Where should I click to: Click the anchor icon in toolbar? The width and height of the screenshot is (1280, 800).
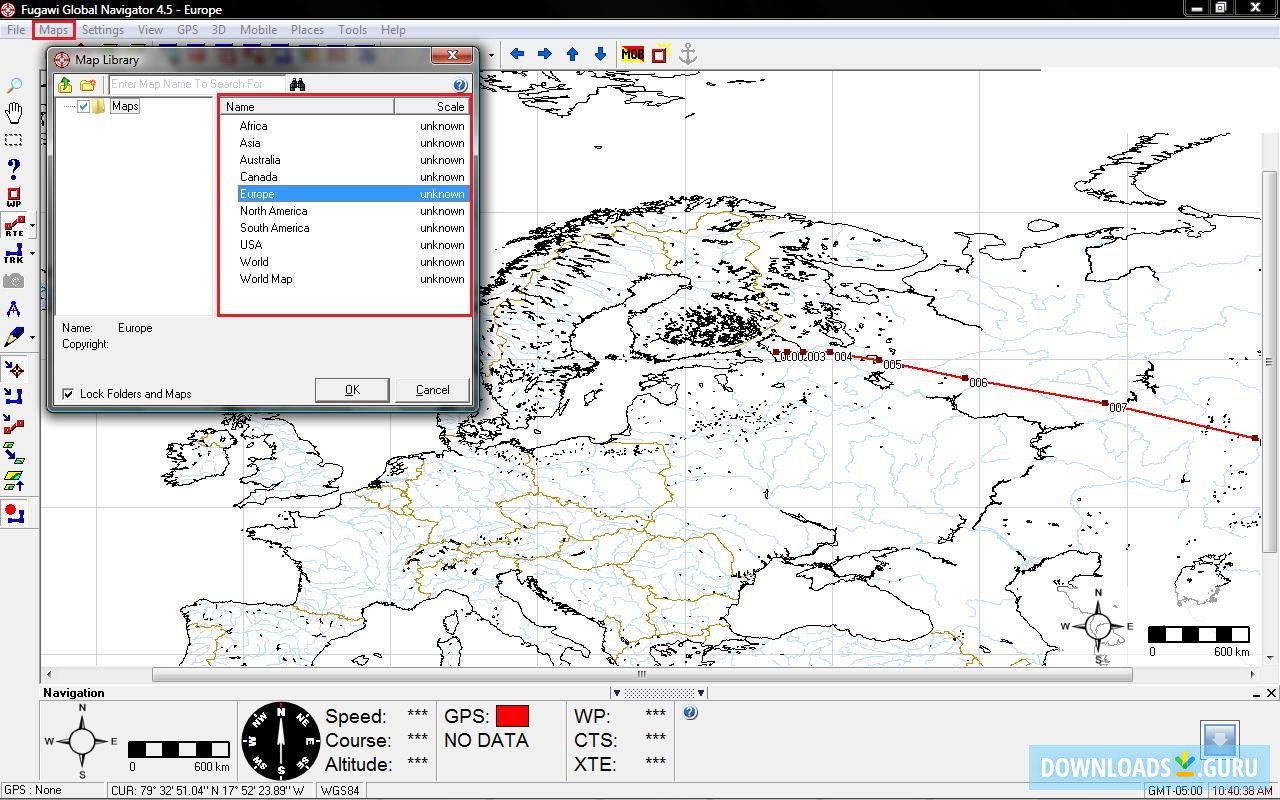(687, 55)
